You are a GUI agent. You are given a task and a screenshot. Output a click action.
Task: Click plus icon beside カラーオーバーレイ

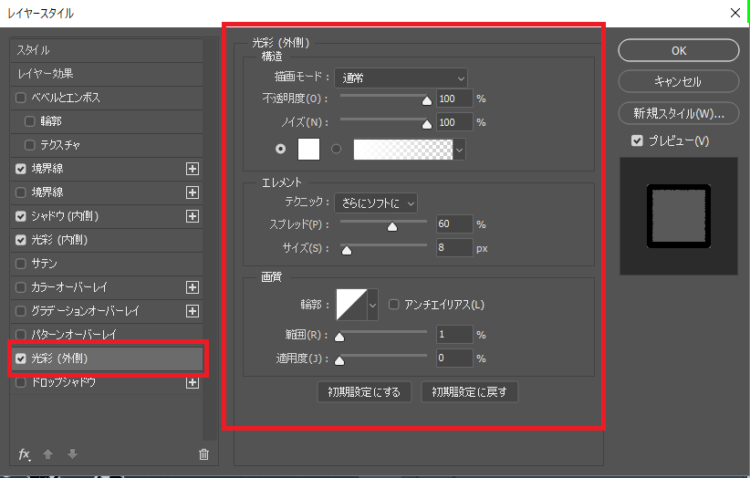click(x=192, y=287)
